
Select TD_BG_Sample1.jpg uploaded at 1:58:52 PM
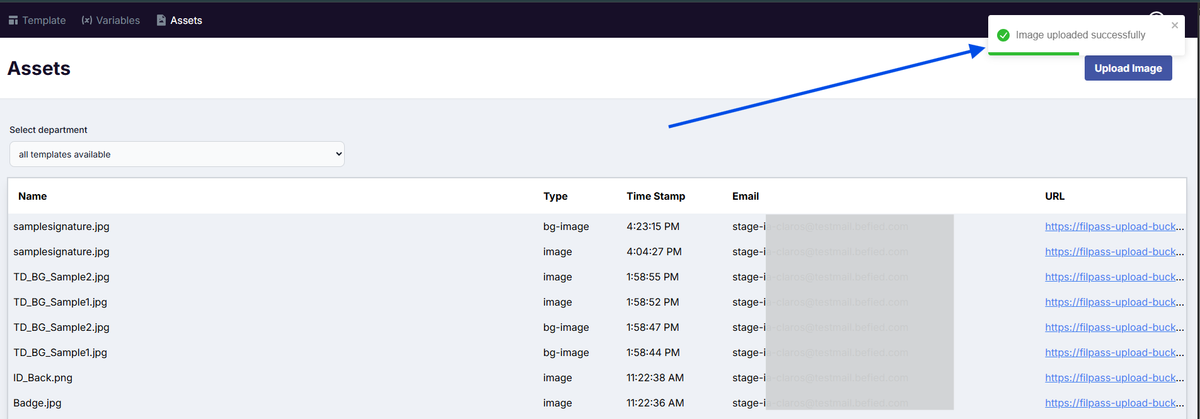(60, 302)
